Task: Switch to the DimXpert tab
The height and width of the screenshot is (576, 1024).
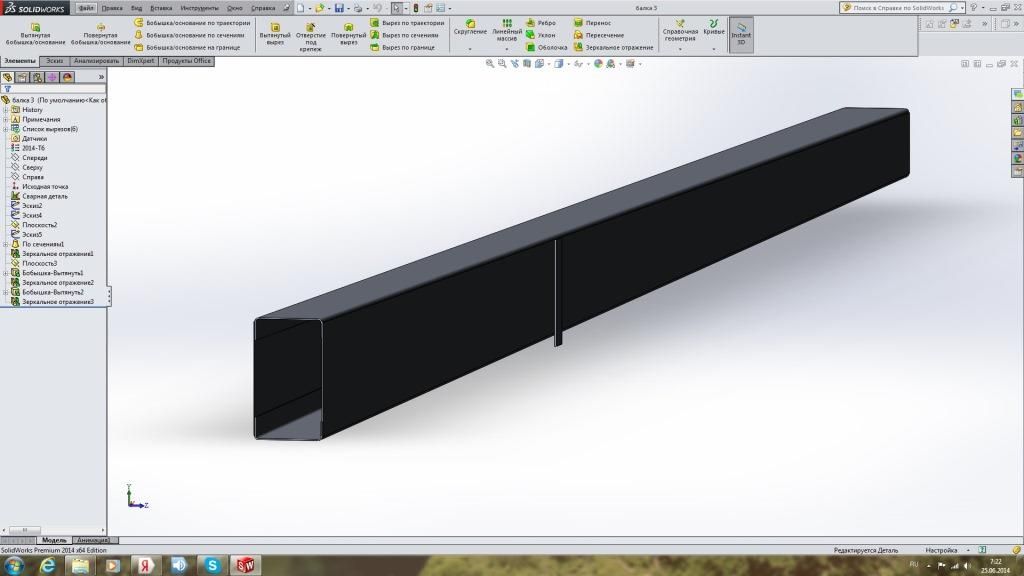Action: coord(140,61)
